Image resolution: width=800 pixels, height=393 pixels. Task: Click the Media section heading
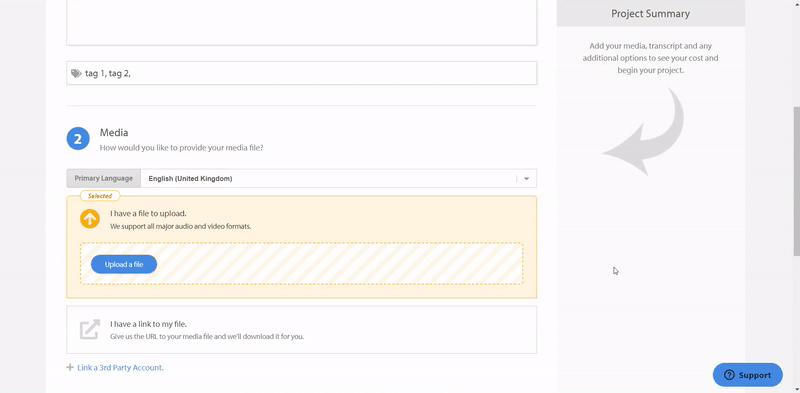114,133
